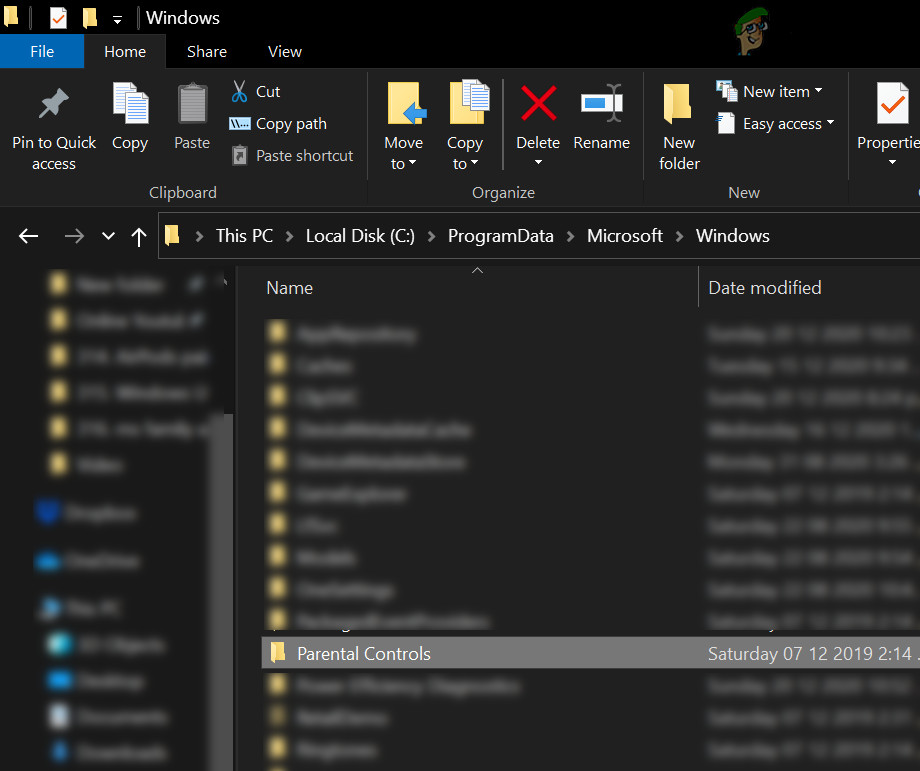Sort by the Name column header
920x771 pixels.
[289, 288]
